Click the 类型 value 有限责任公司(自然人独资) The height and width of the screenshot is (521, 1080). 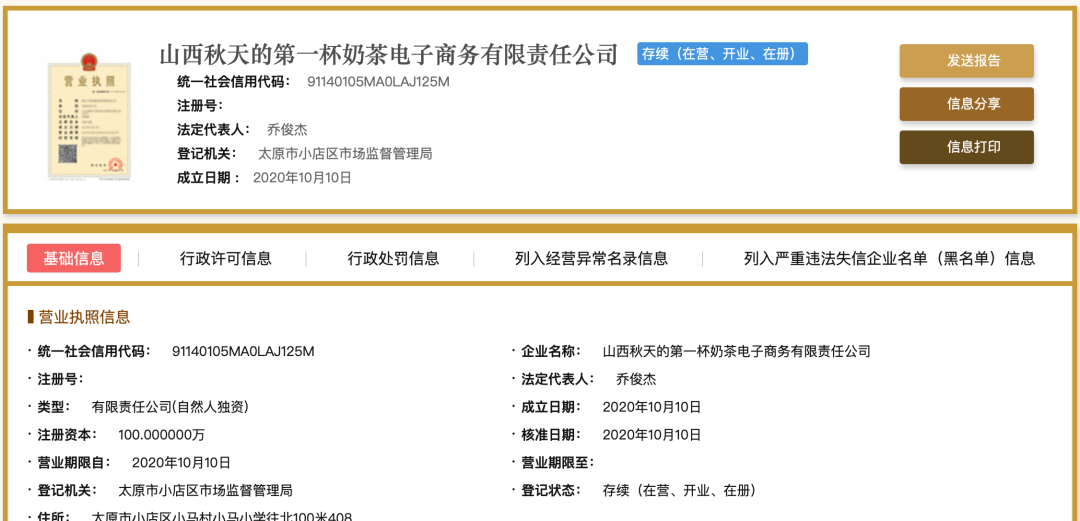(x=170, y=407)
